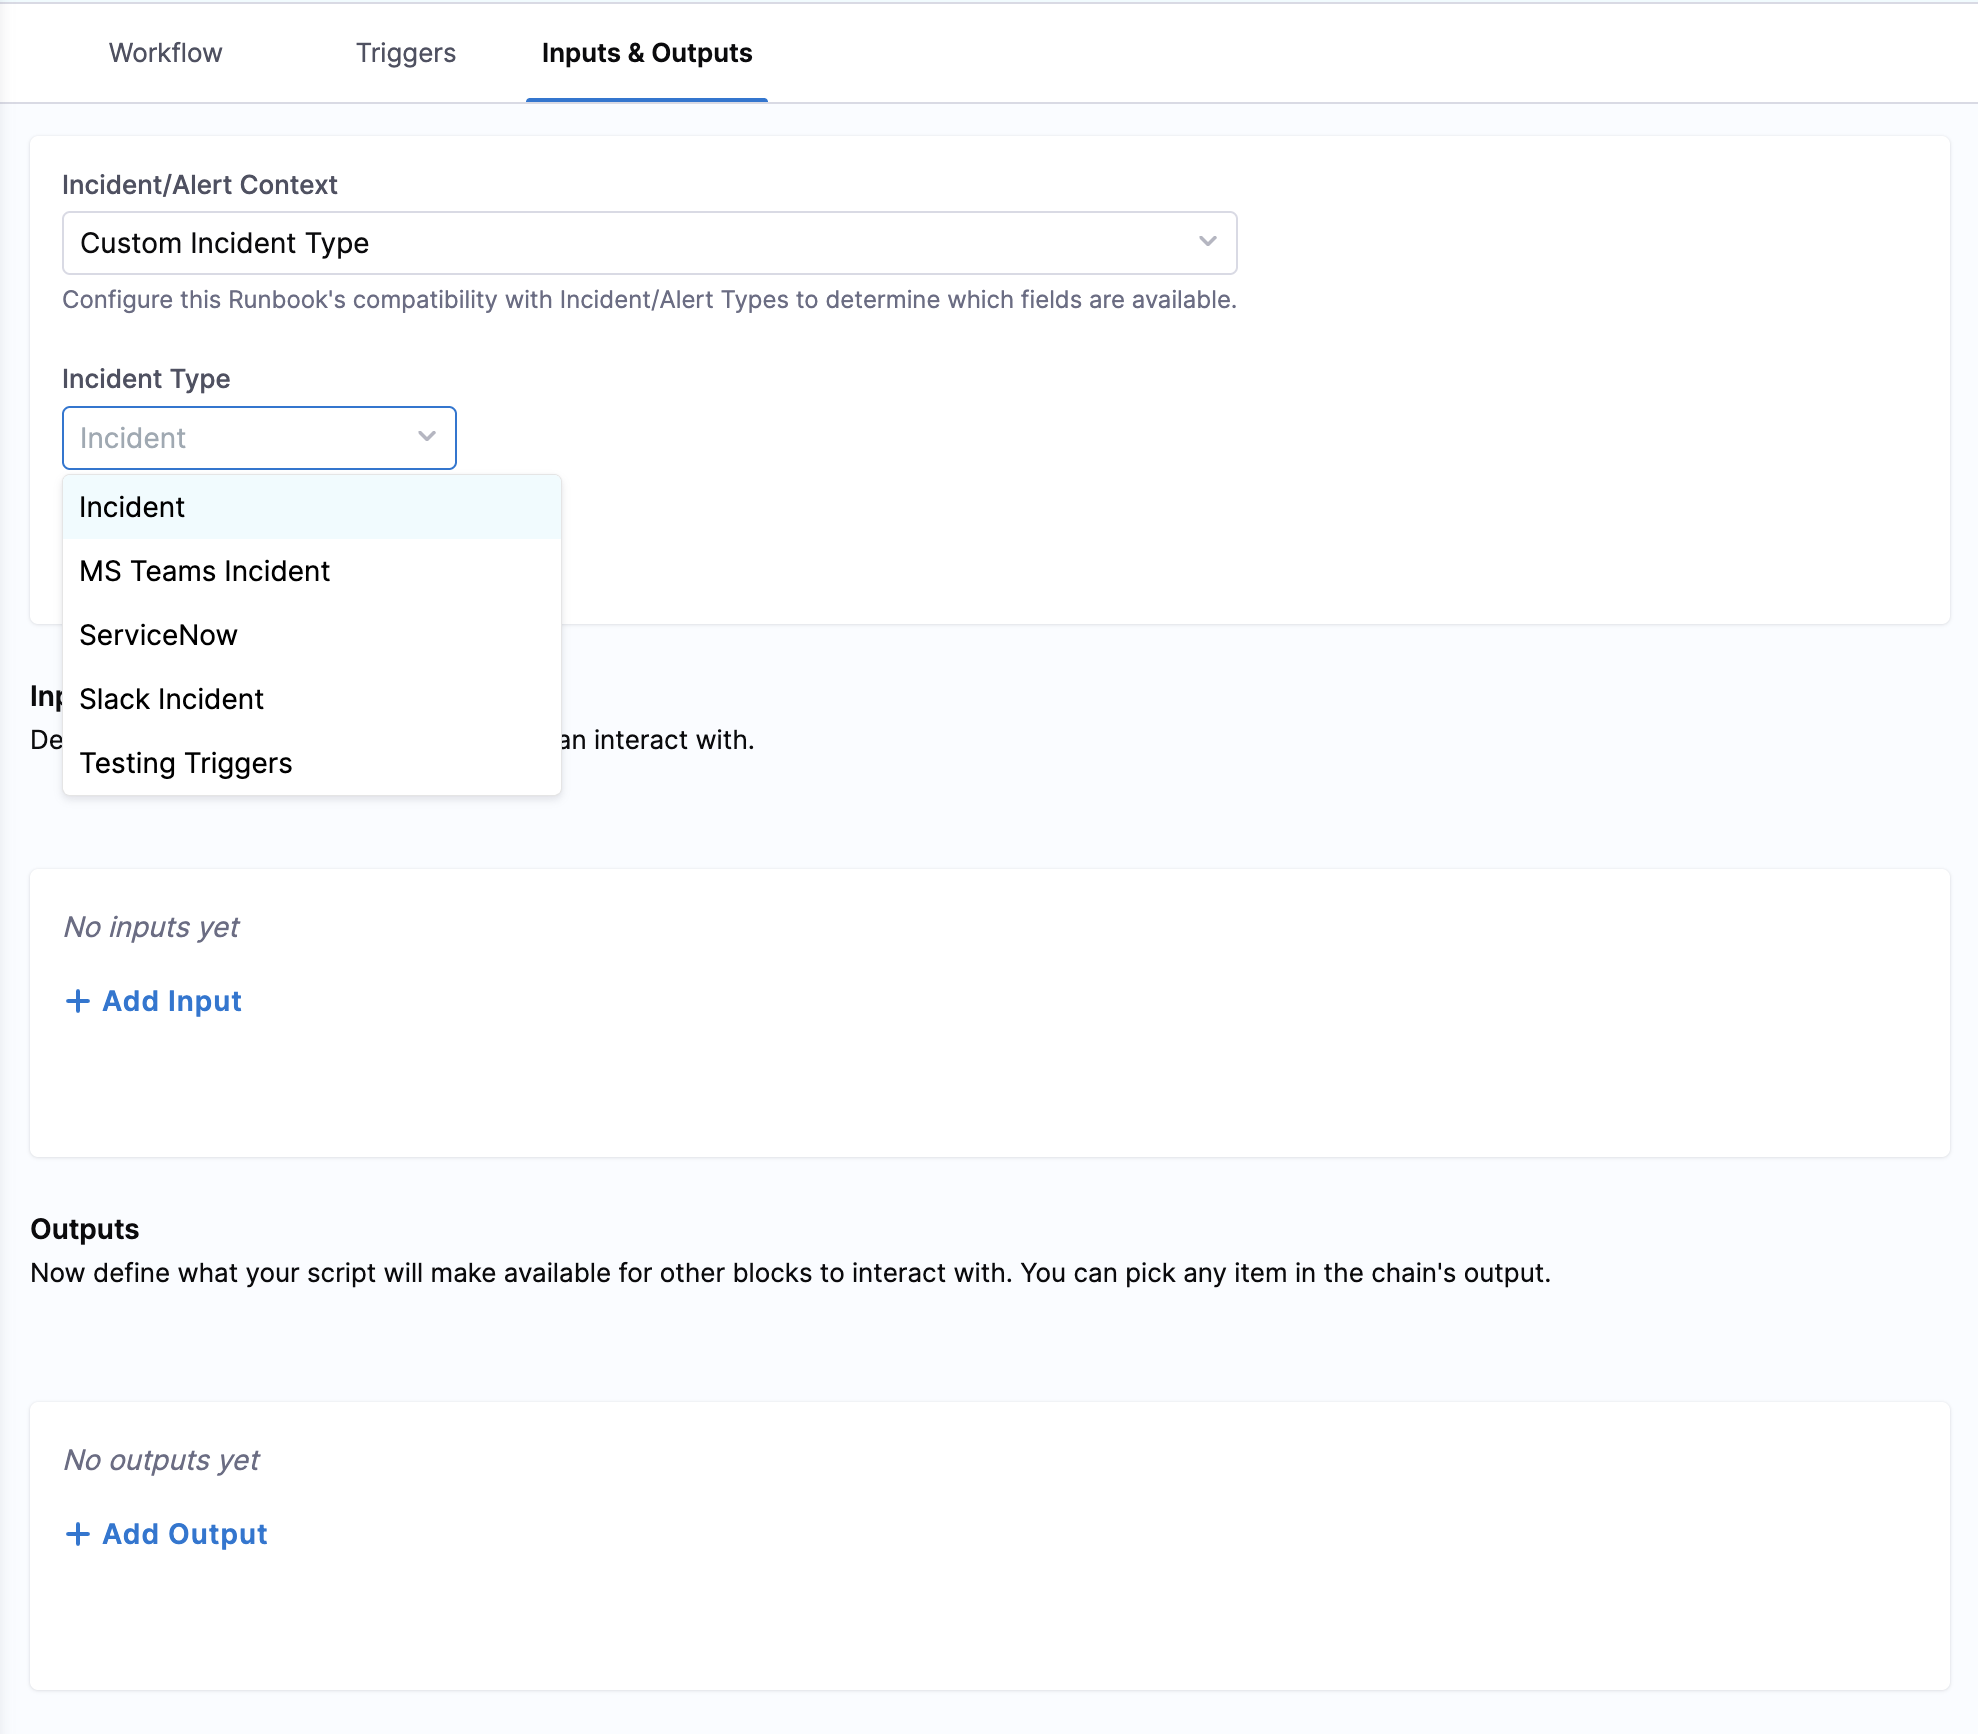The height and width of the screenshot is (1734, 1978).
Task: Click the No inputs yet panel
Action: pyautogui.click(x=150, y=927)
